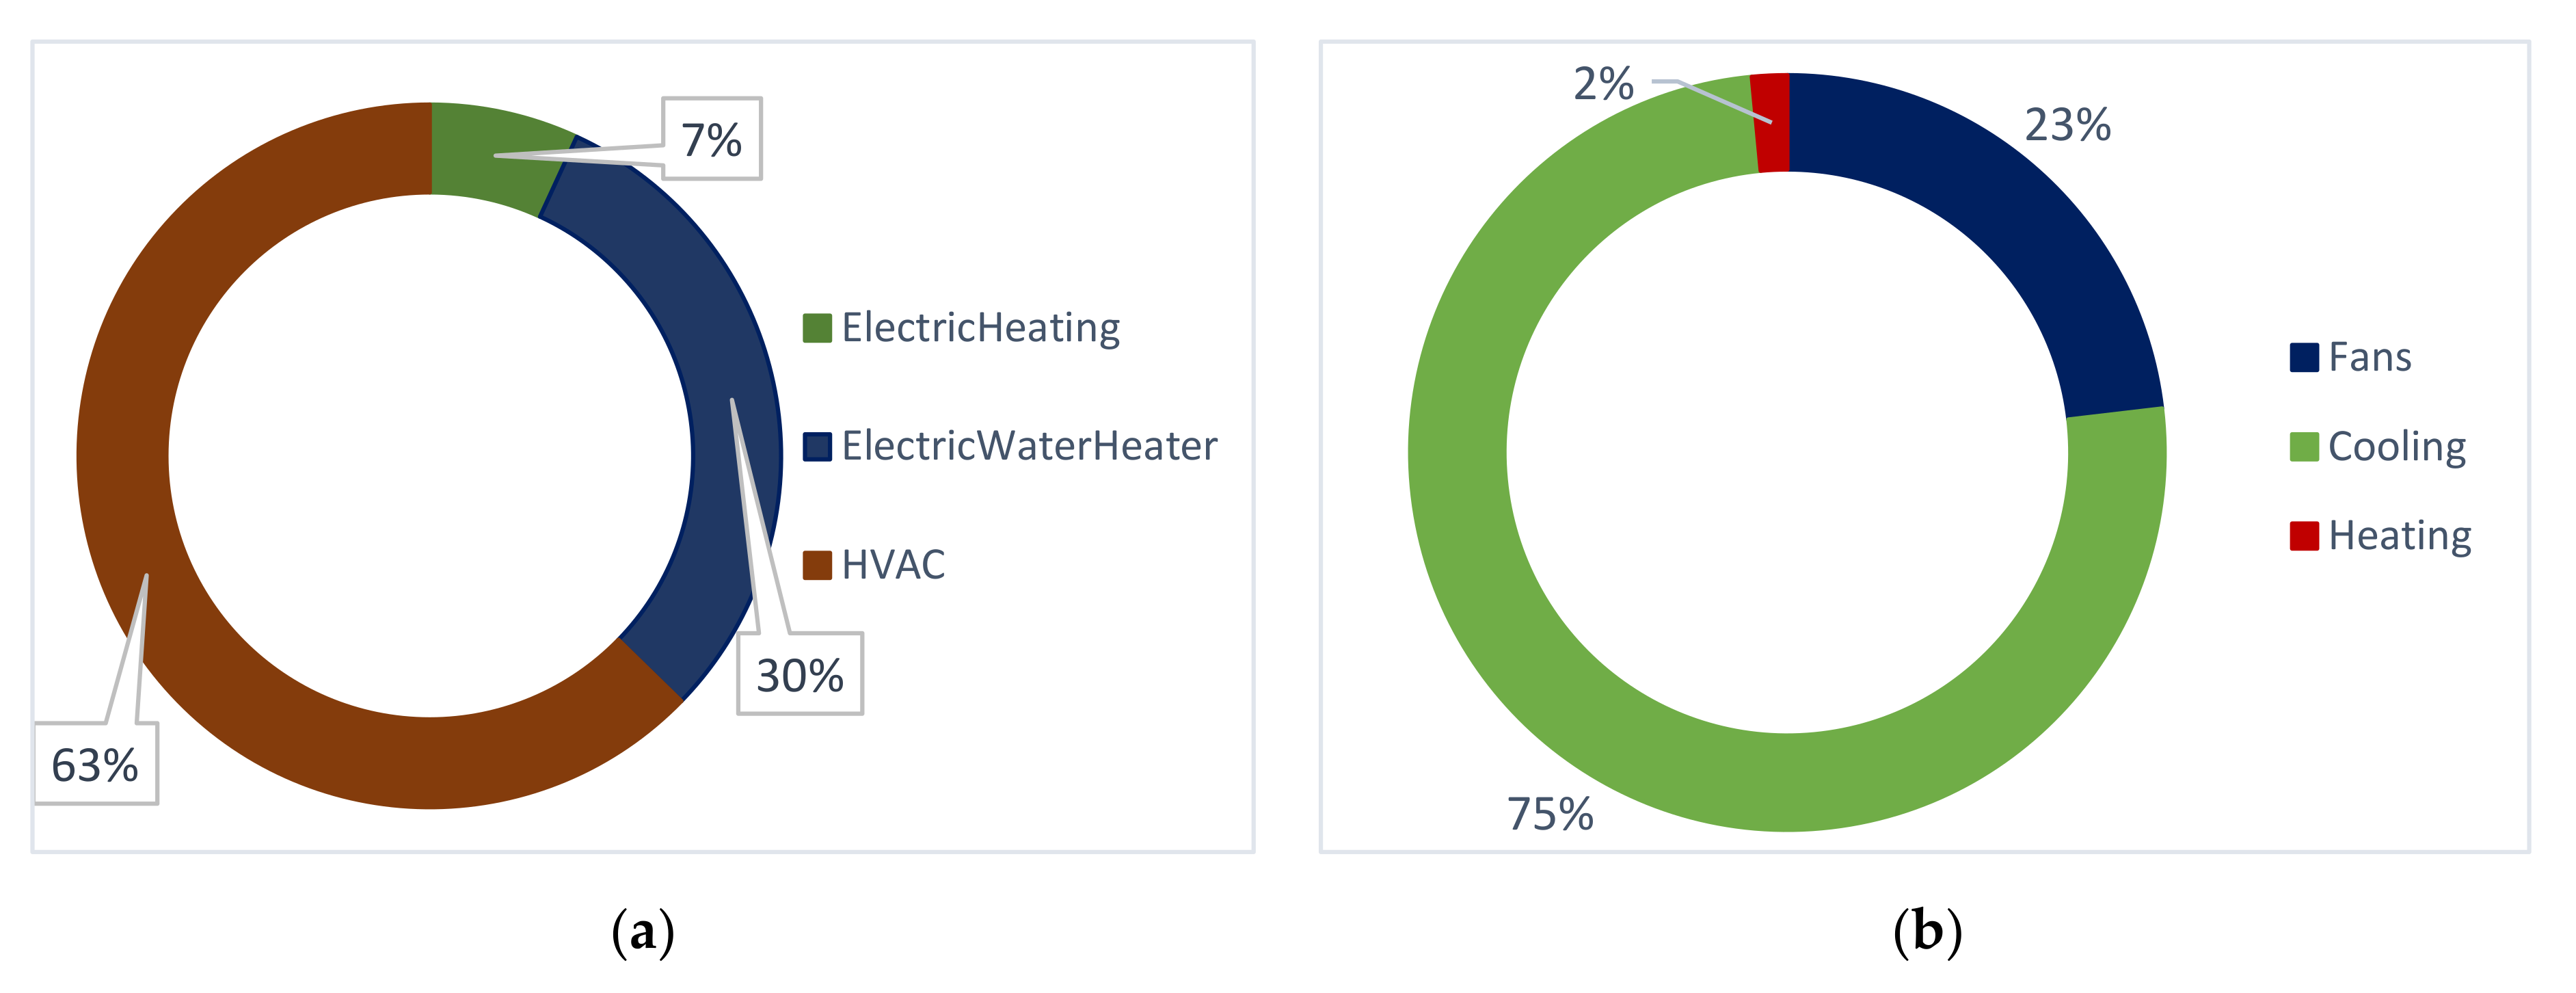The image size is (2576, 993).
Task: Click the ElectricWaterHeater legend text
Action: coord(1029,447)
